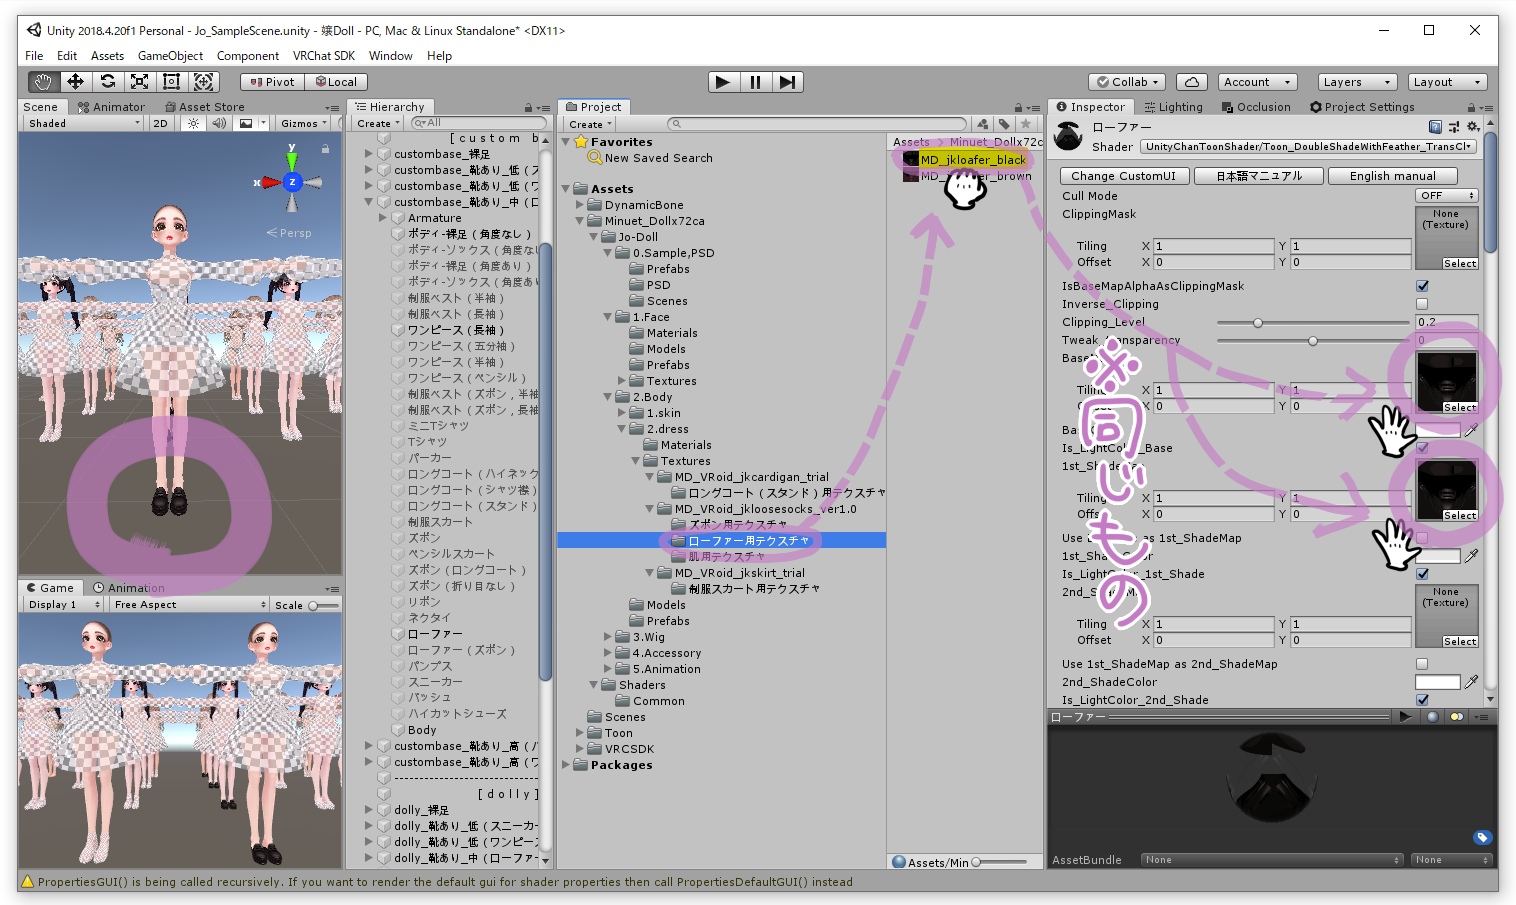Click the Pause button

755,82
